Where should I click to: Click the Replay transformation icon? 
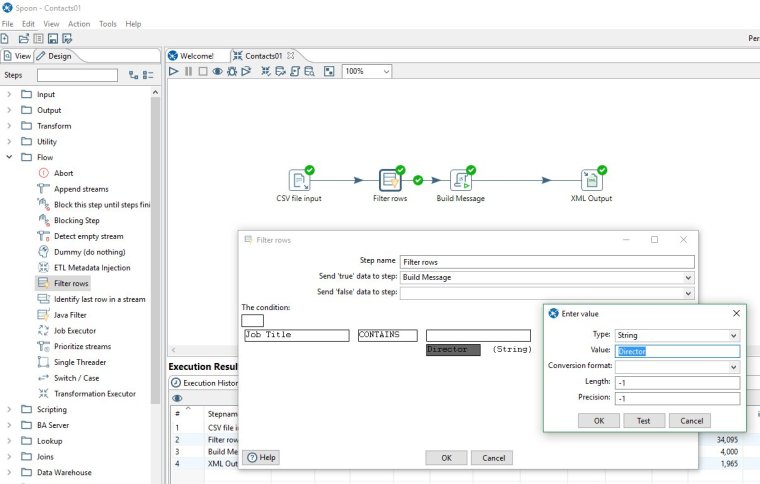(246, 71)
